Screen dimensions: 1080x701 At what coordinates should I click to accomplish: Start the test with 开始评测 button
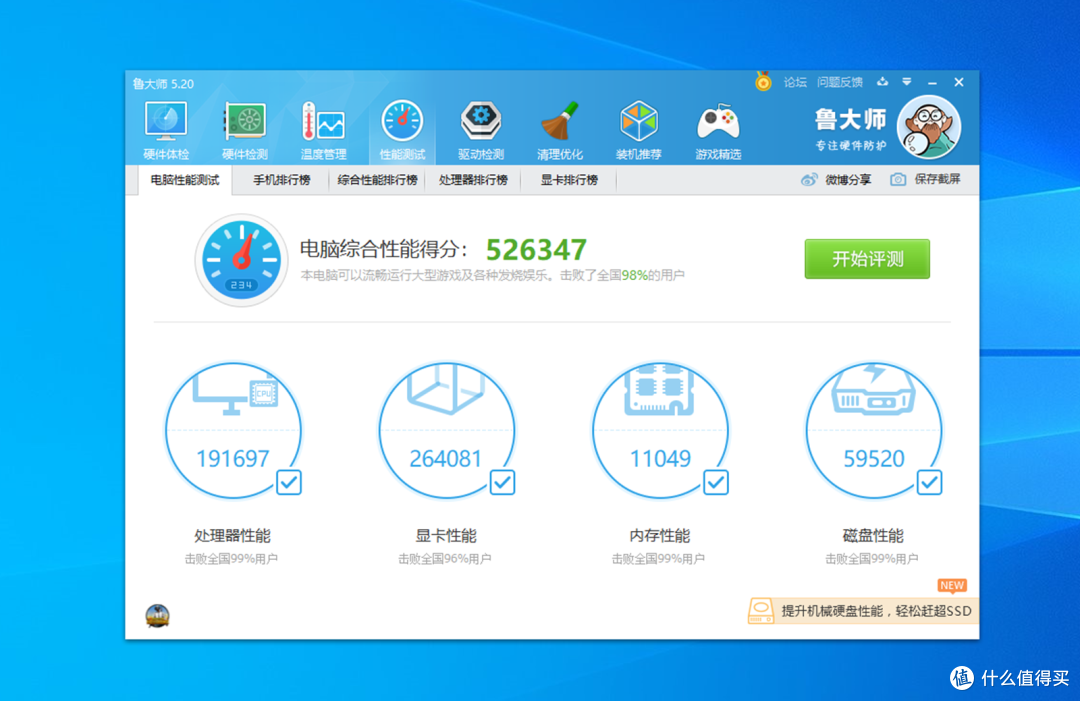point(867,259)
